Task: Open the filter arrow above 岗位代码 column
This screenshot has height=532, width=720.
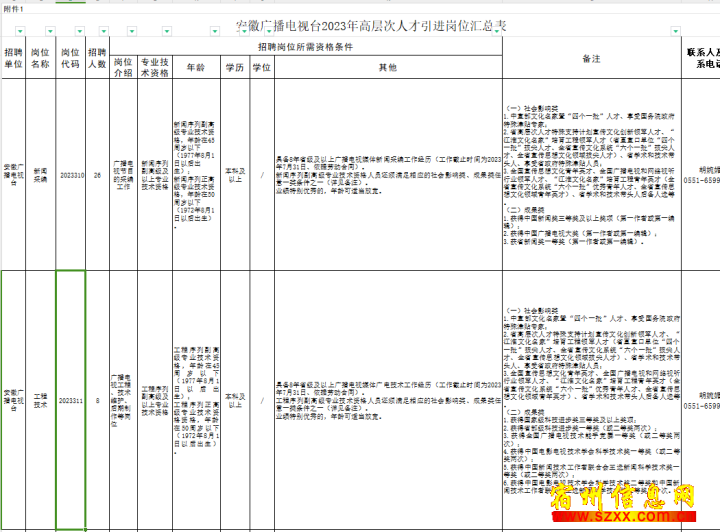Action: coord(80,31)
